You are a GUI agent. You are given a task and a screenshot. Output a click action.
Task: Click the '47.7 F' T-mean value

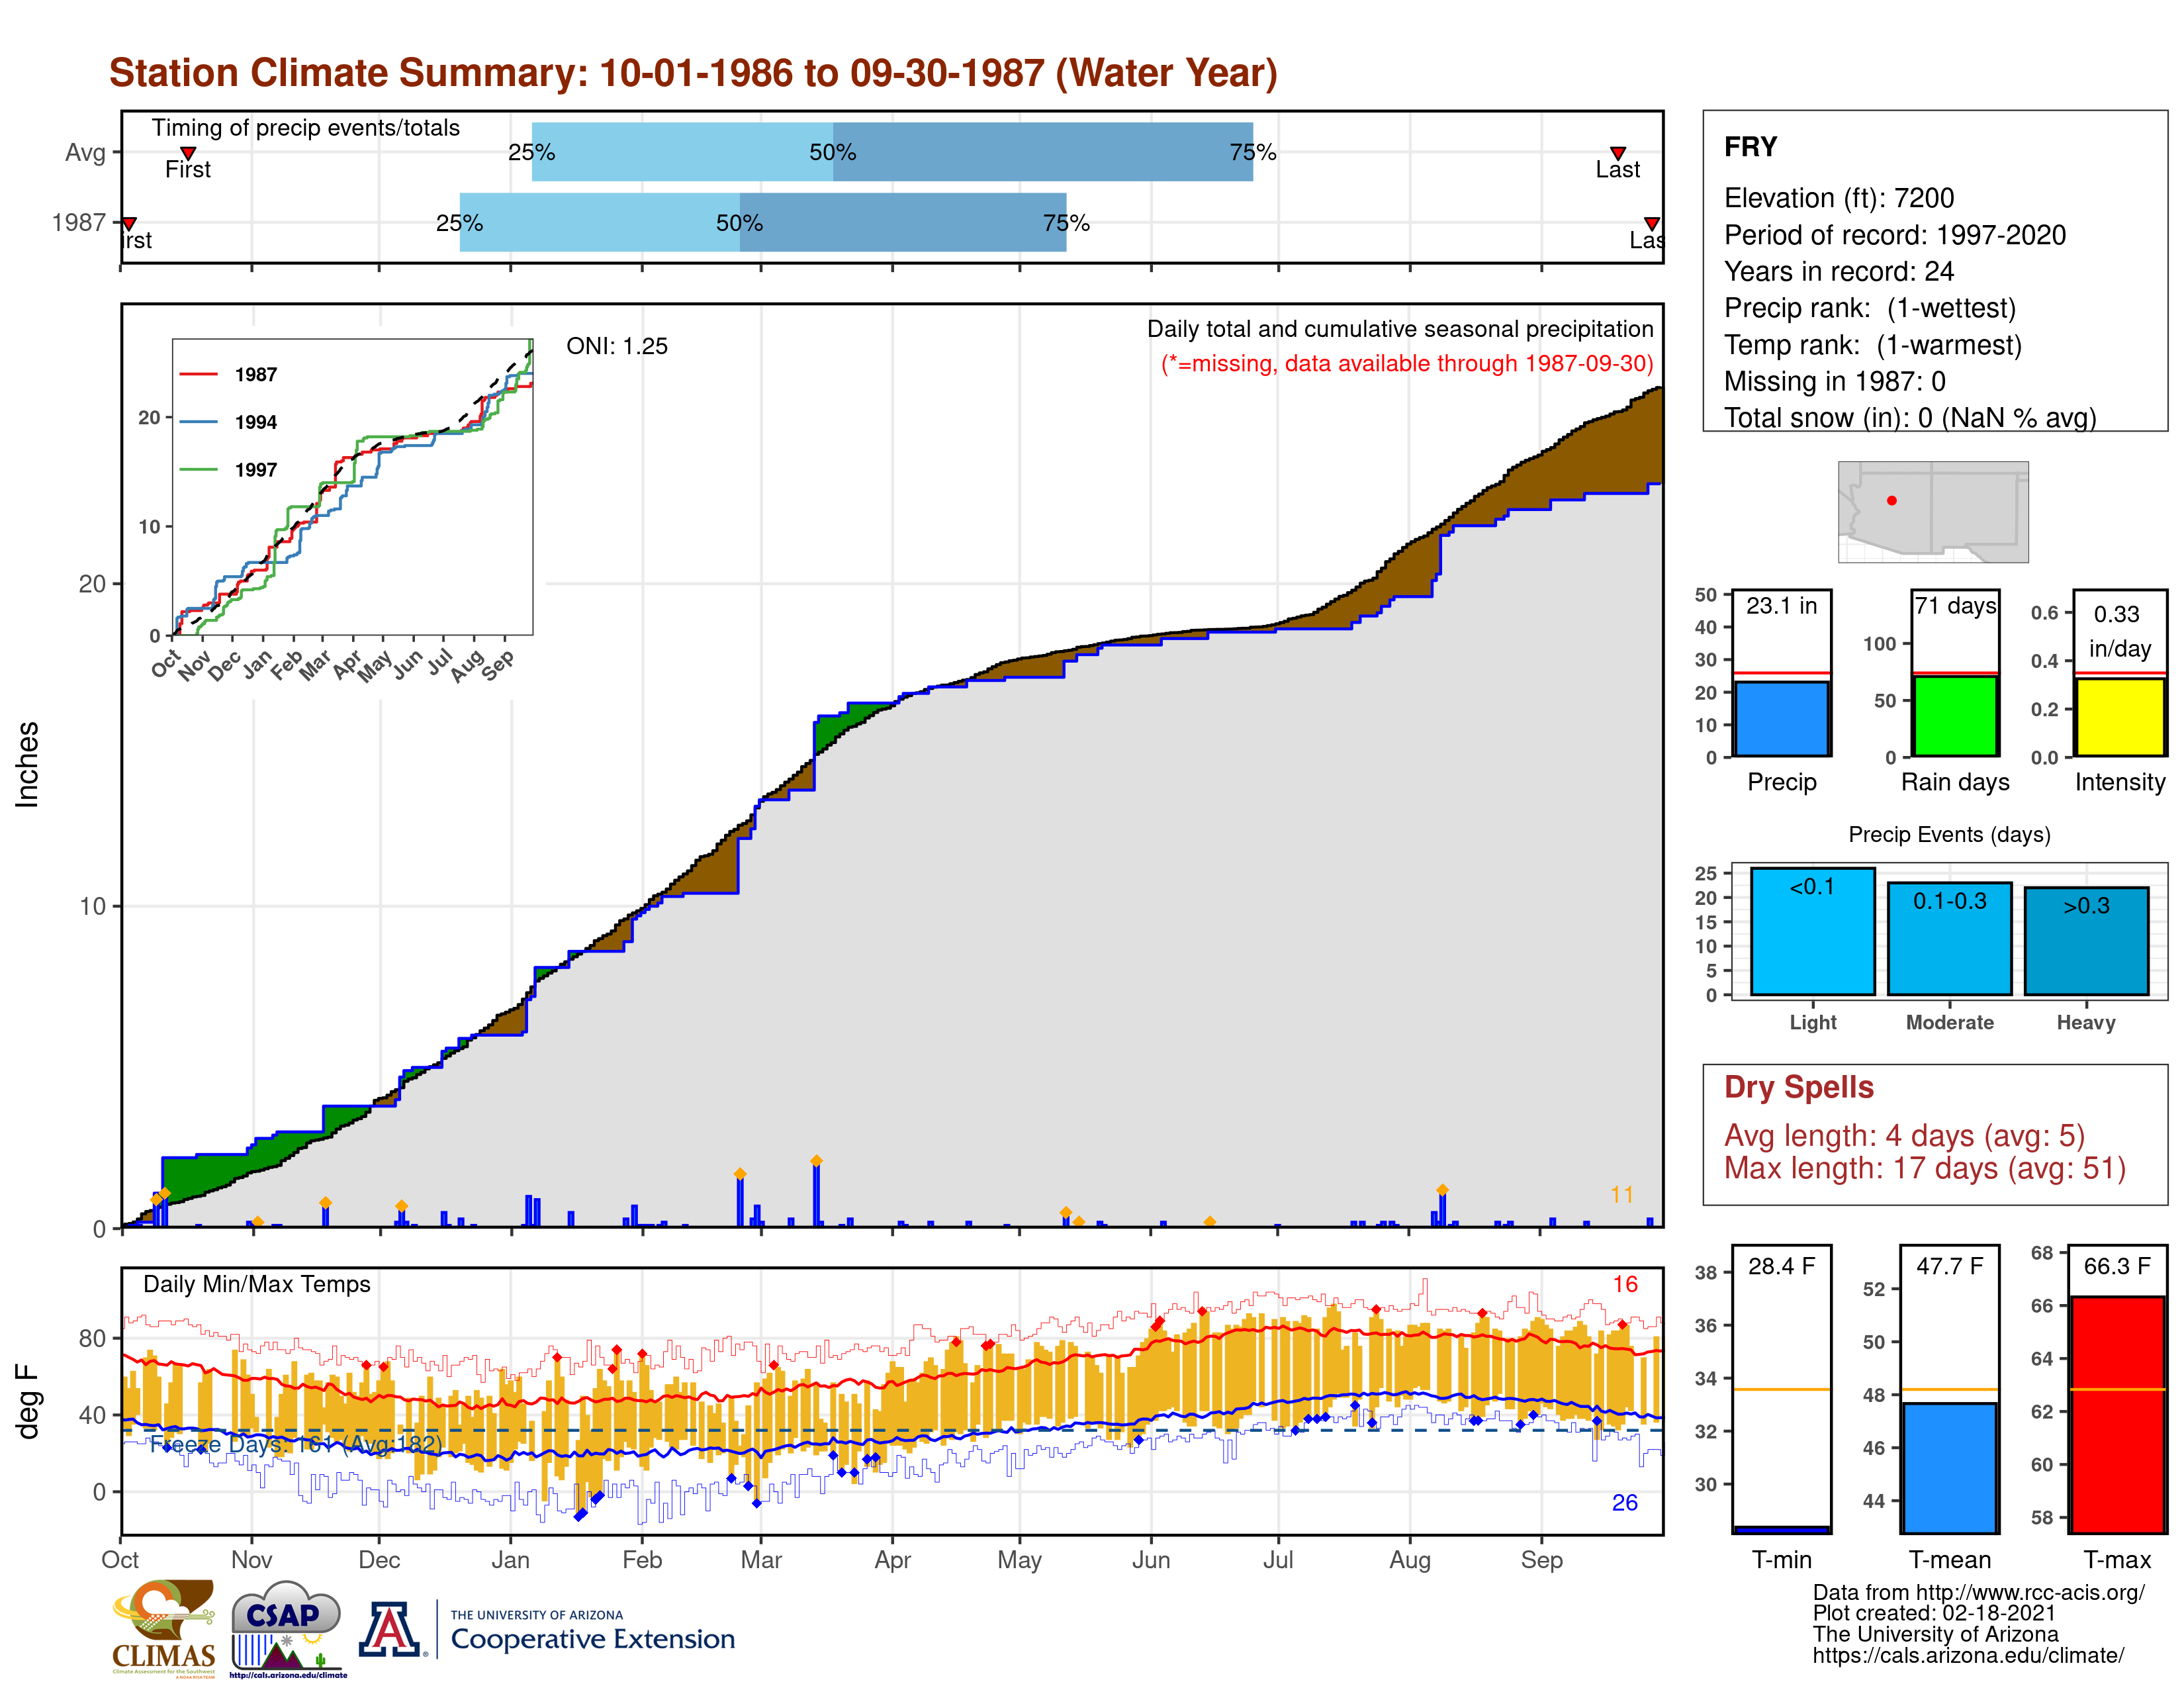coord(1949,1266)
